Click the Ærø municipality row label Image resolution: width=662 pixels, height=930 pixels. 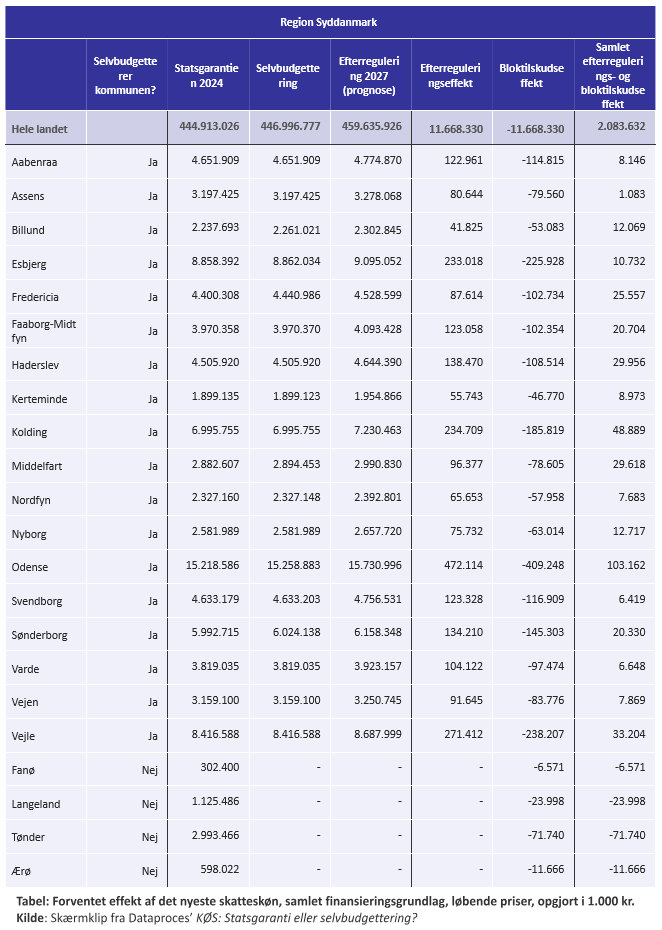coord(21,871)
